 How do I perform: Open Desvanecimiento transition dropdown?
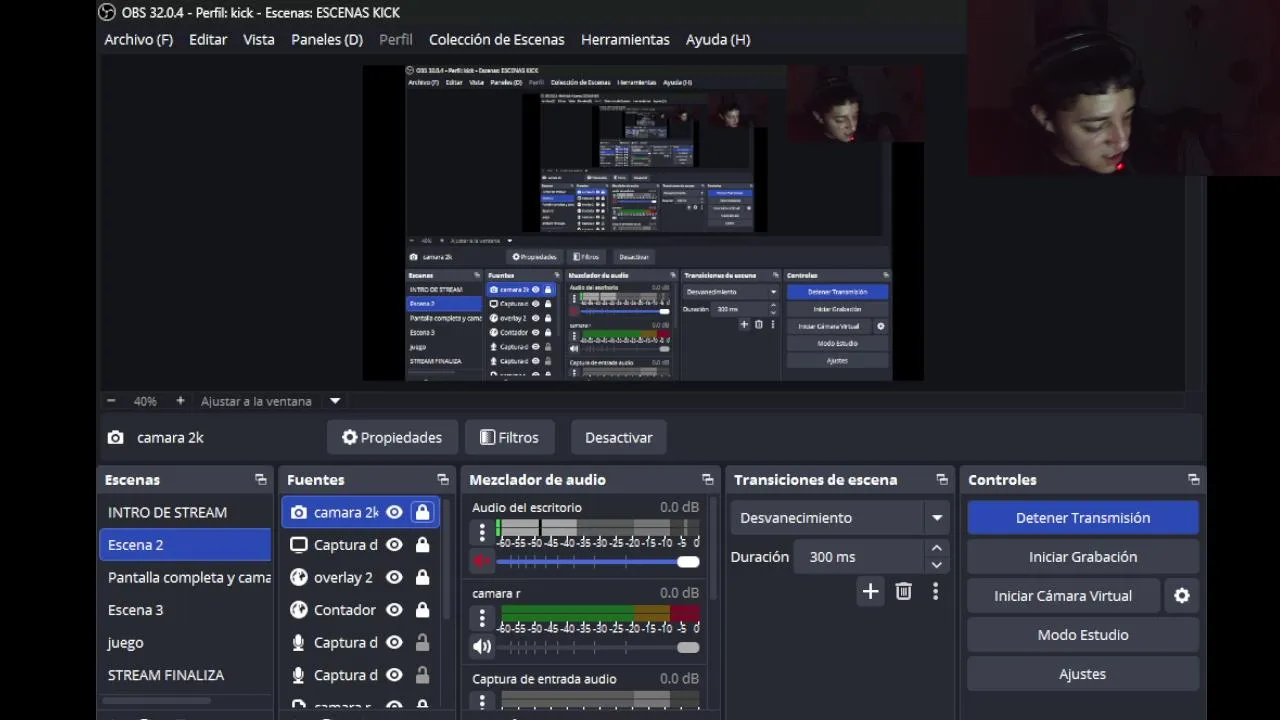[x=840, y=518]
